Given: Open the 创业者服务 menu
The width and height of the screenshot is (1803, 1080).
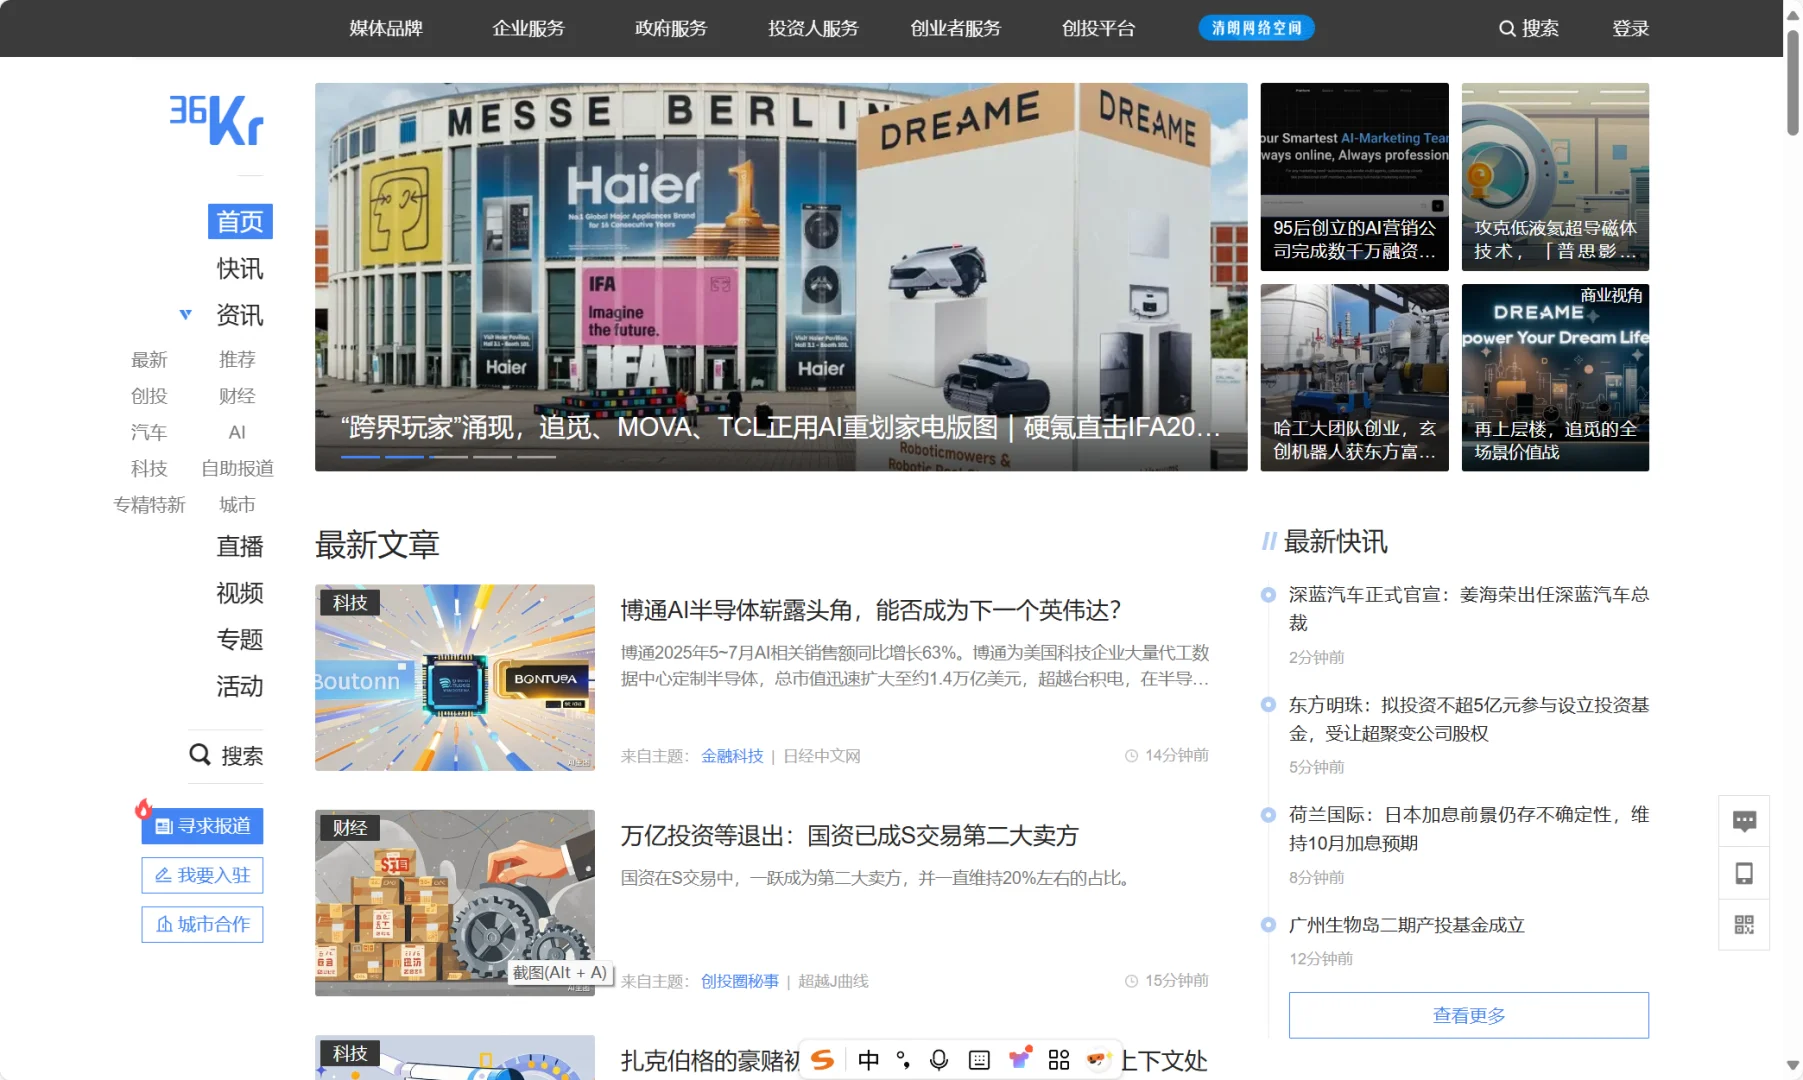Looking at the screenshot, I should [956, 28].
